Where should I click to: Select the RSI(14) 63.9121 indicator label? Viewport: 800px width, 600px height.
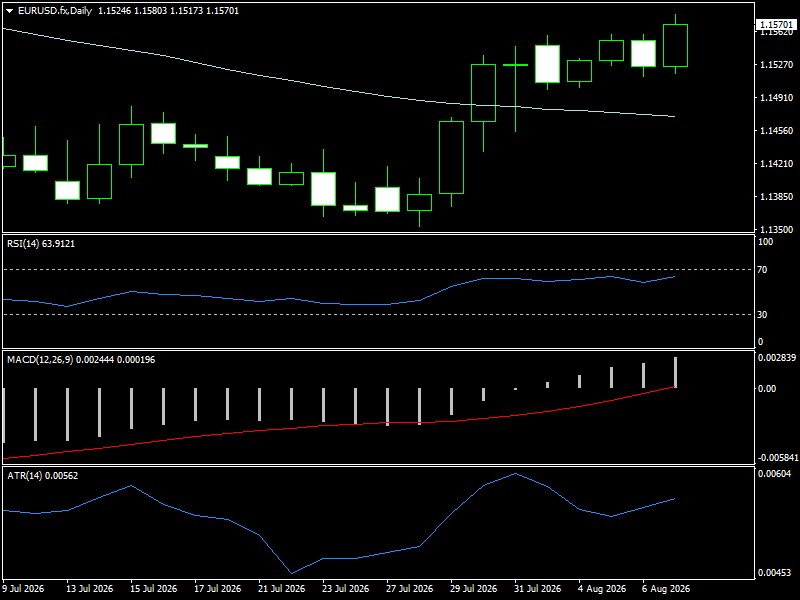pos(41,244)
